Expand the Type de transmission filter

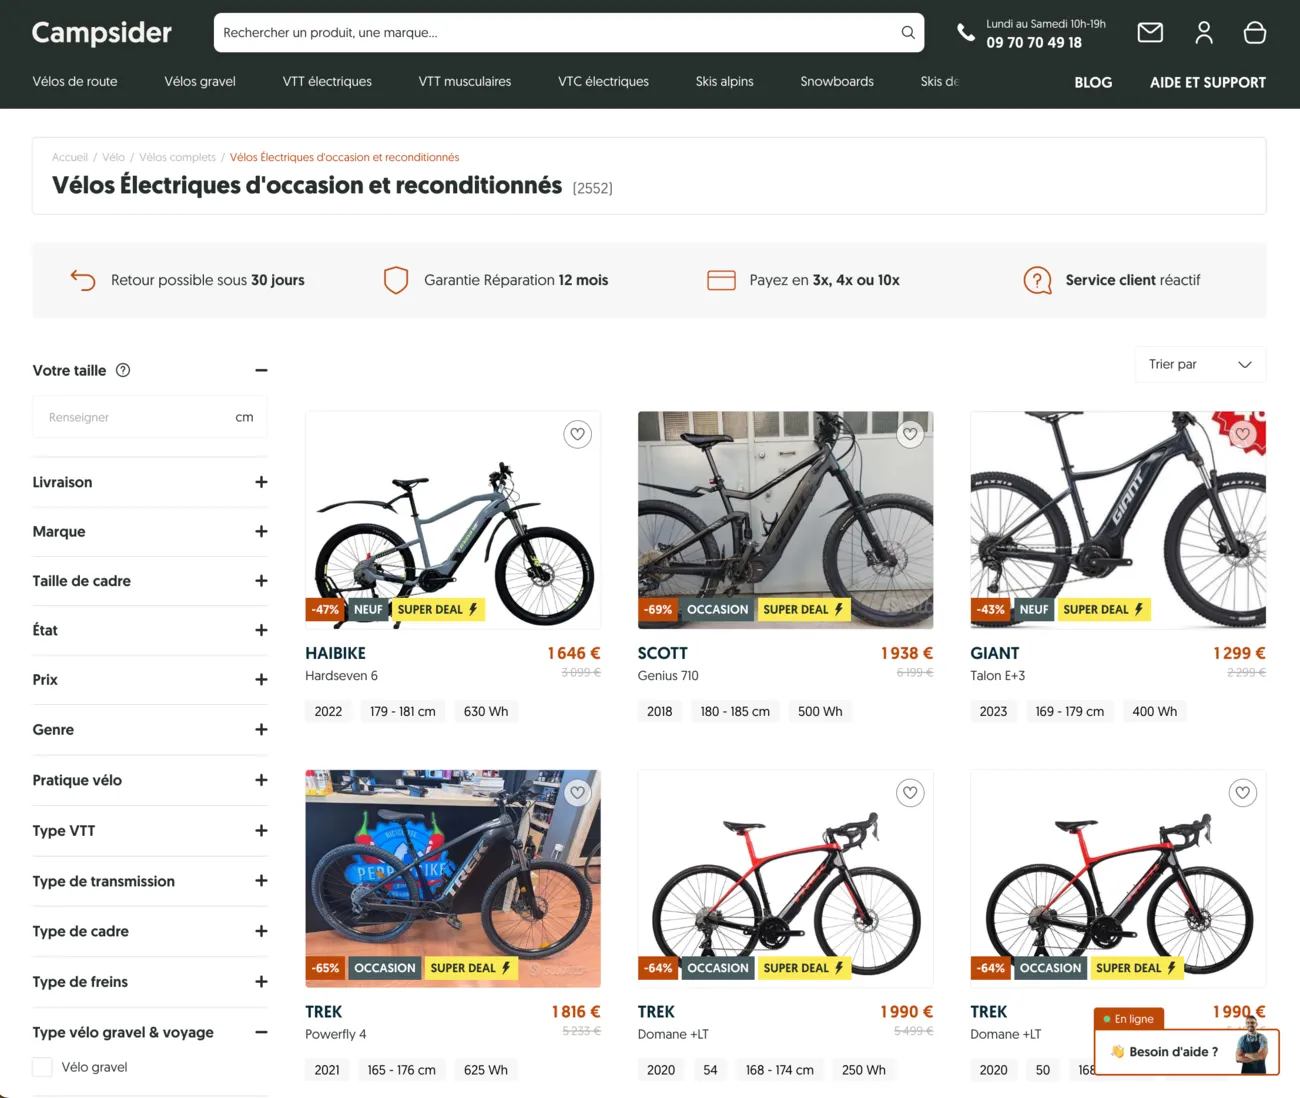(261, 881)
